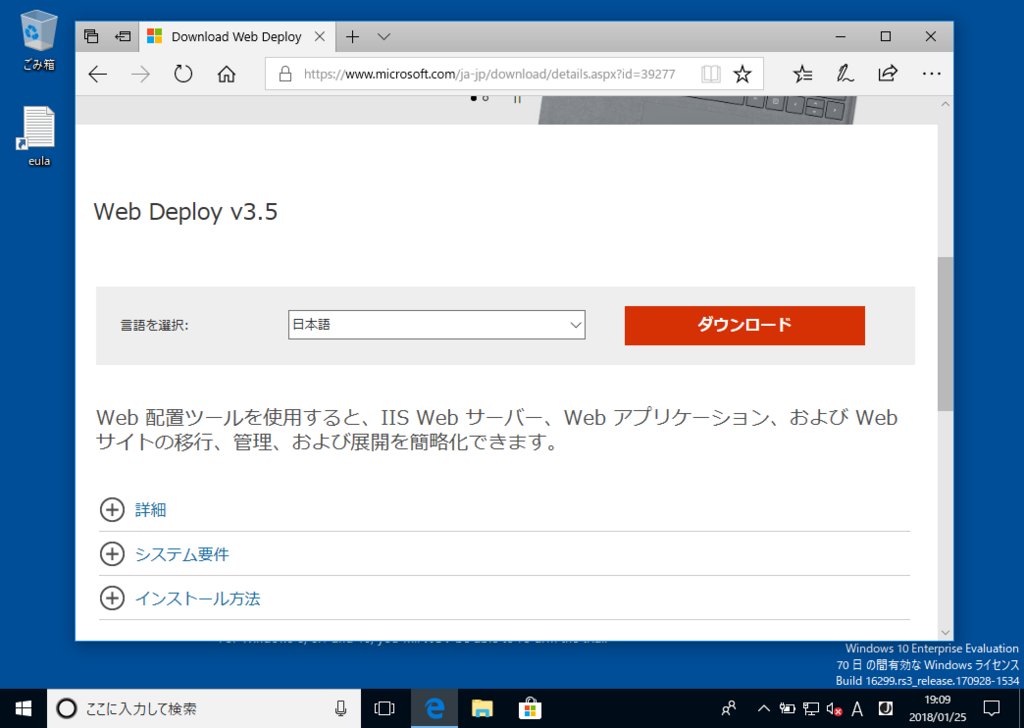Click the Cortana search box
The image size is (1024, 728).
[204, 708]
